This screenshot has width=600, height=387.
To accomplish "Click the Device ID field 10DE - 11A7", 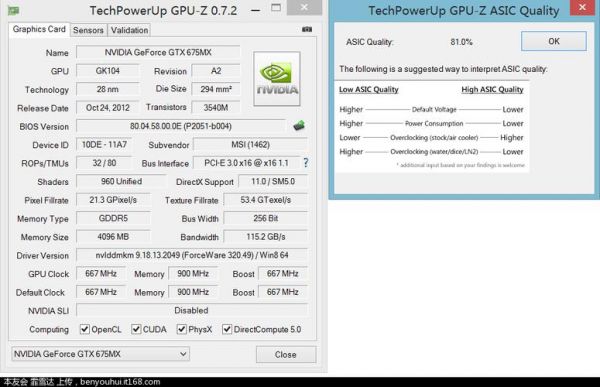I will (x=104, y=144).
